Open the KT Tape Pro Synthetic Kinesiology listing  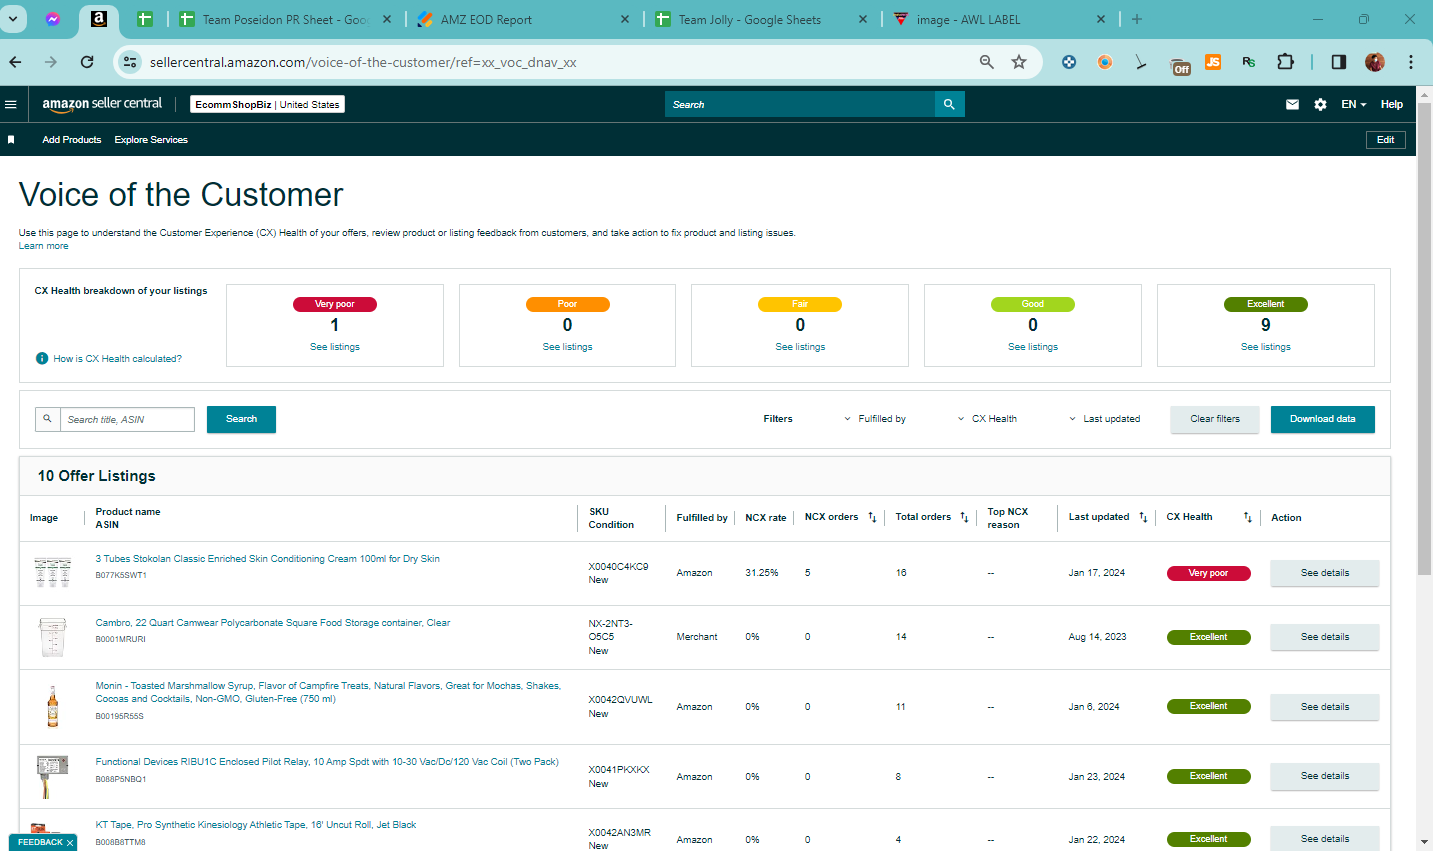[x=256, y=825]
